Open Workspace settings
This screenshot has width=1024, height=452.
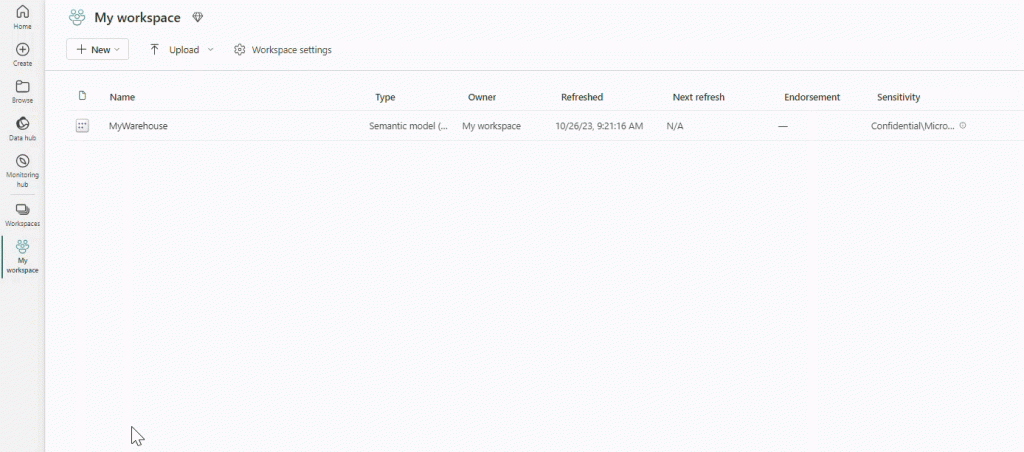click(x=283, y=49)
